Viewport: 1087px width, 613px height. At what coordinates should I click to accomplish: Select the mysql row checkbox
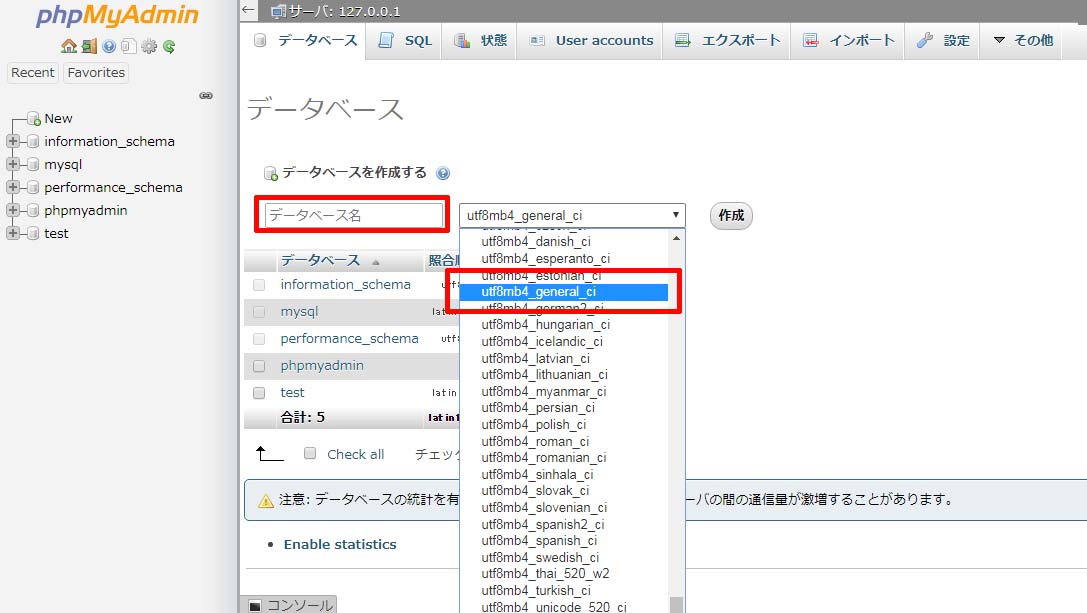pyautogui.click(x=259, y=312)
